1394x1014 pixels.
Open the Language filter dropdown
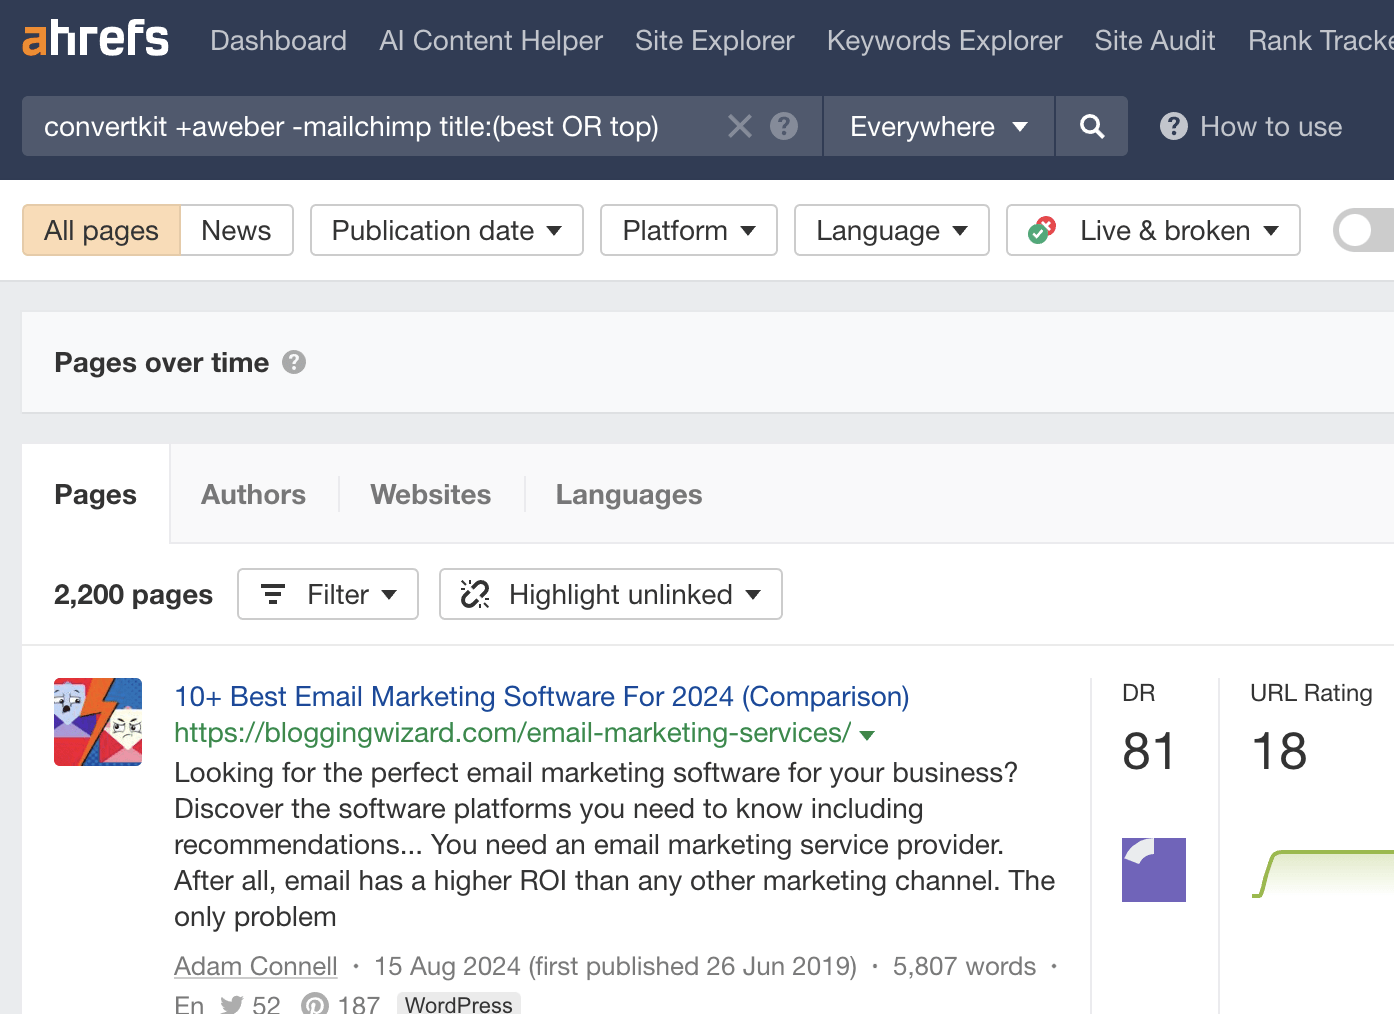coord(891,230)
